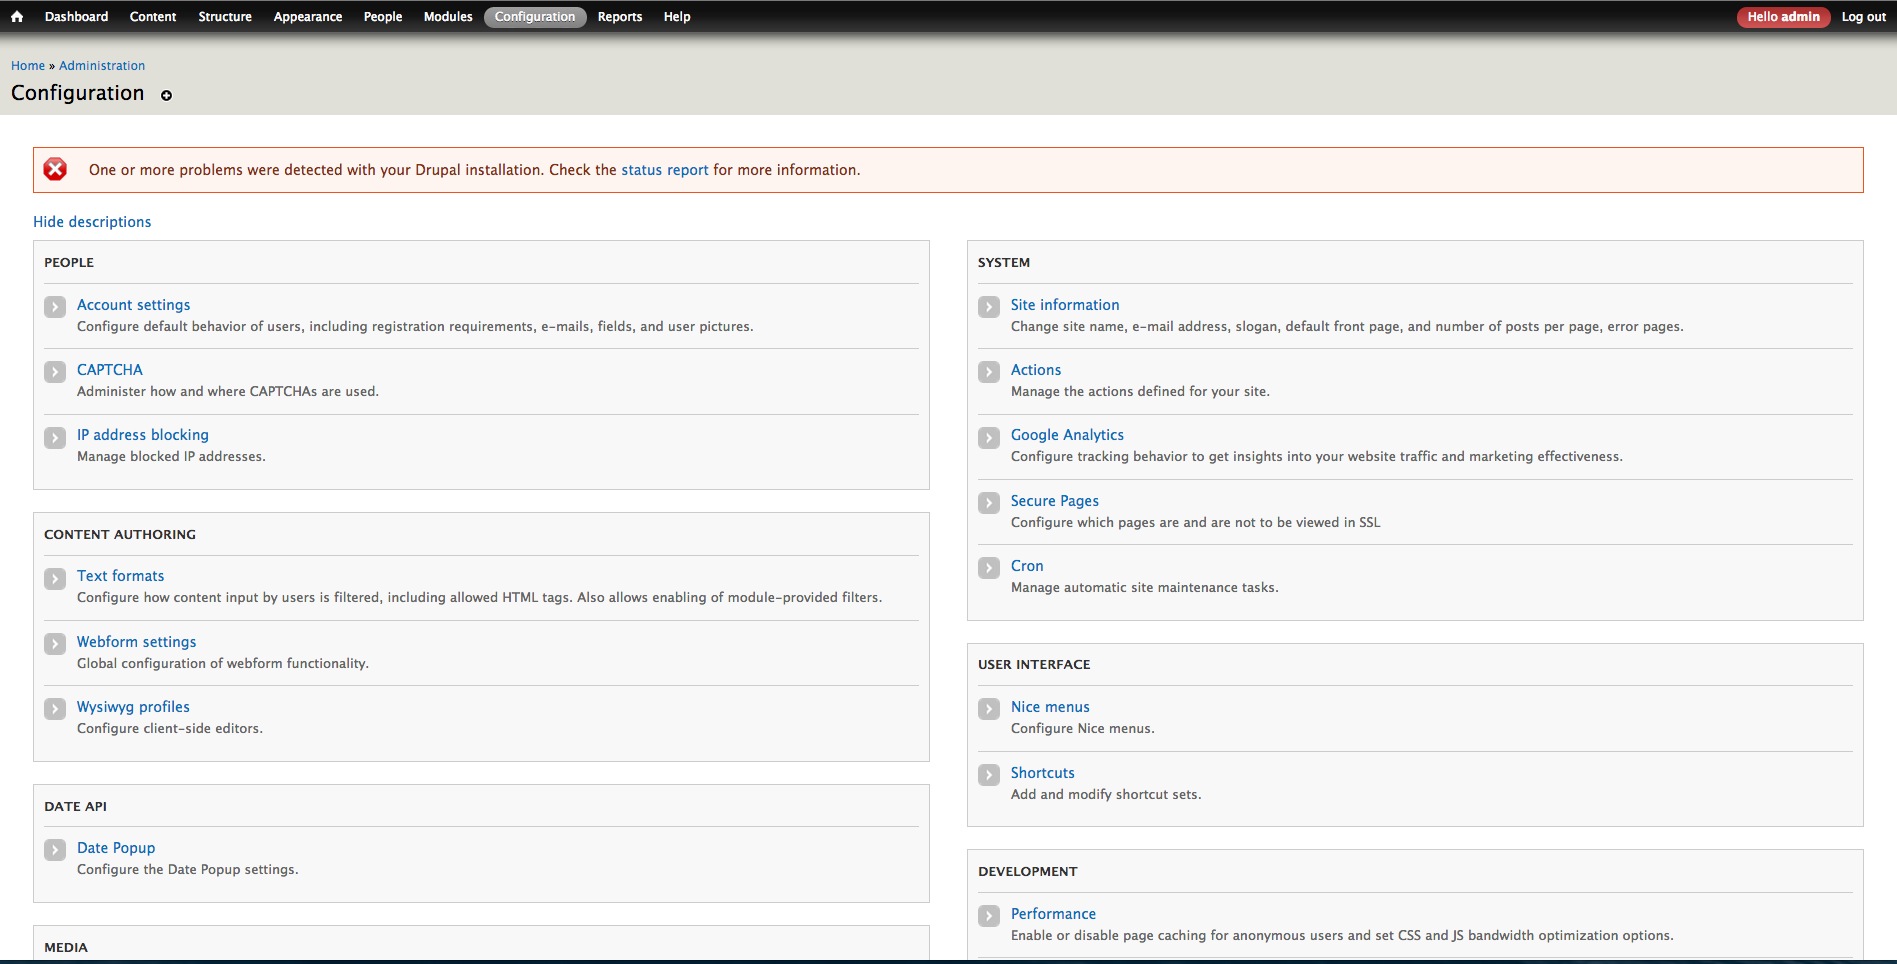The width and height of the screenshot is (1897, 964).
Task: Open CAPTCHA configuration link
Action: coord(110,370)
